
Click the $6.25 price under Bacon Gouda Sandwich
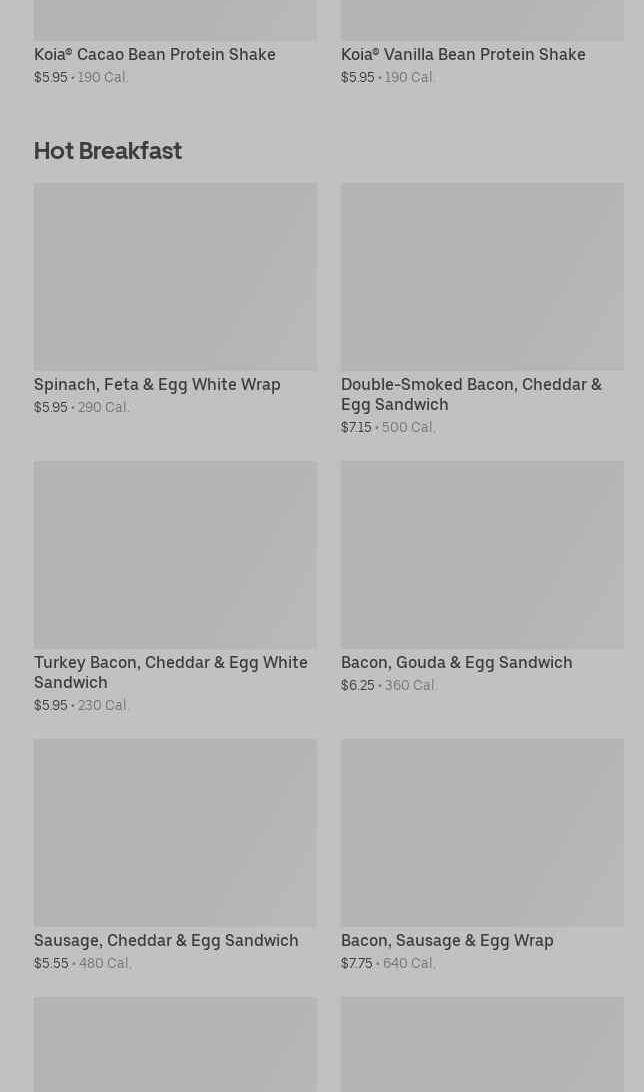[x=358, y=685]
